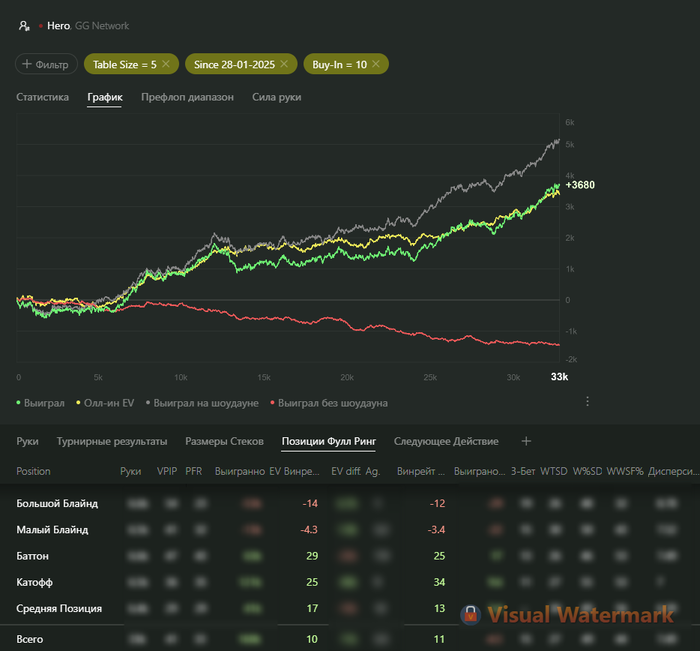Toggle Выиграл на шоудауне legend entry

(x=202, y=403)
